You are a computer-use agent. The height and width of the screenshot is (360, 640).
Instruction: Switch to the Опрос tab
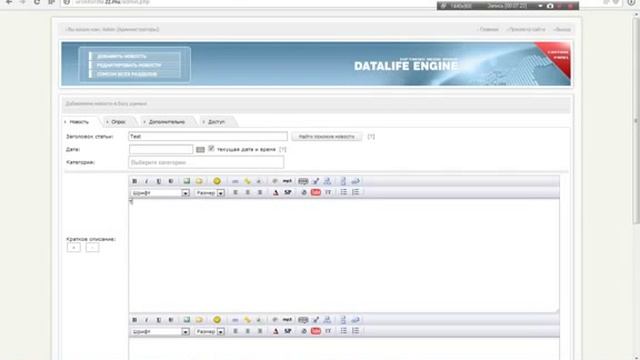pyautogui.click(x=118, y=122)
